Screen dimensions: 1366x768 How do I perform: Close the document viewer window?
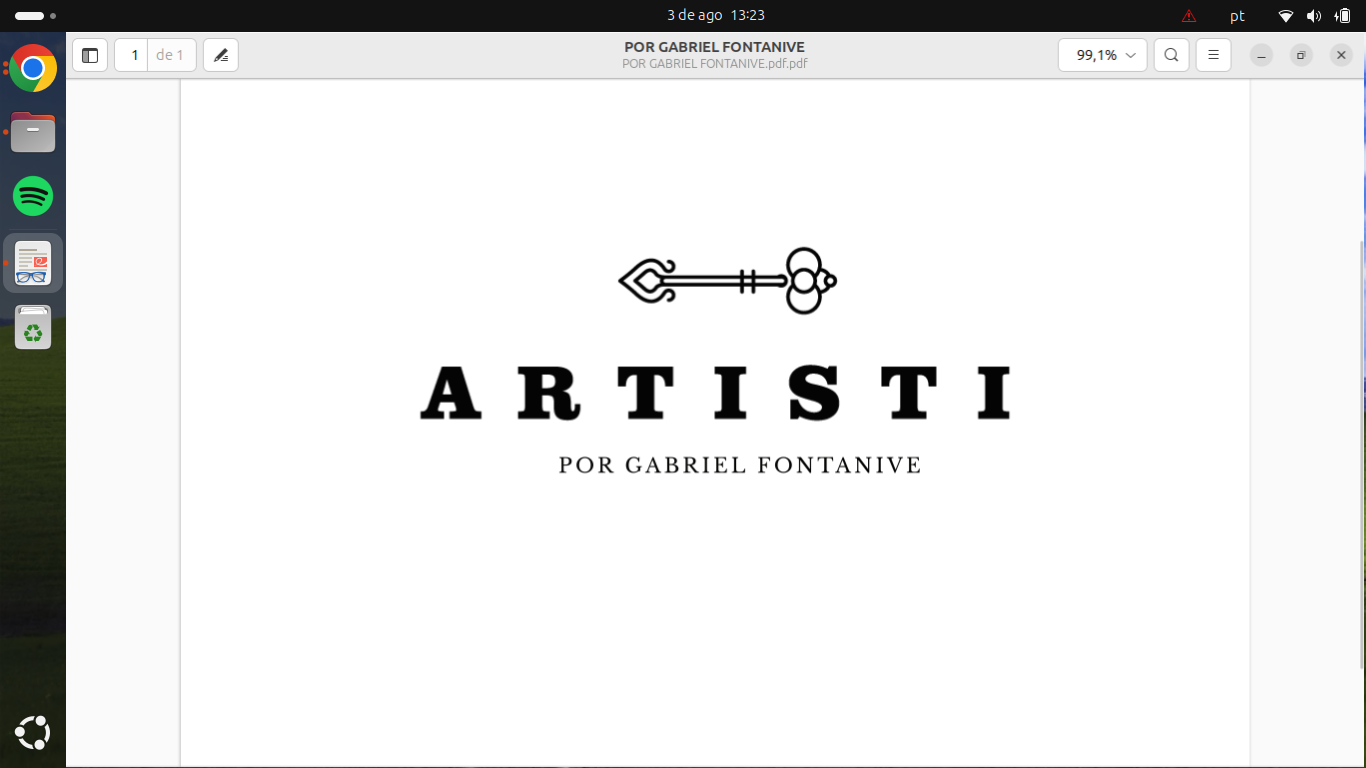pyautogui.click(x=1341, y=55)
